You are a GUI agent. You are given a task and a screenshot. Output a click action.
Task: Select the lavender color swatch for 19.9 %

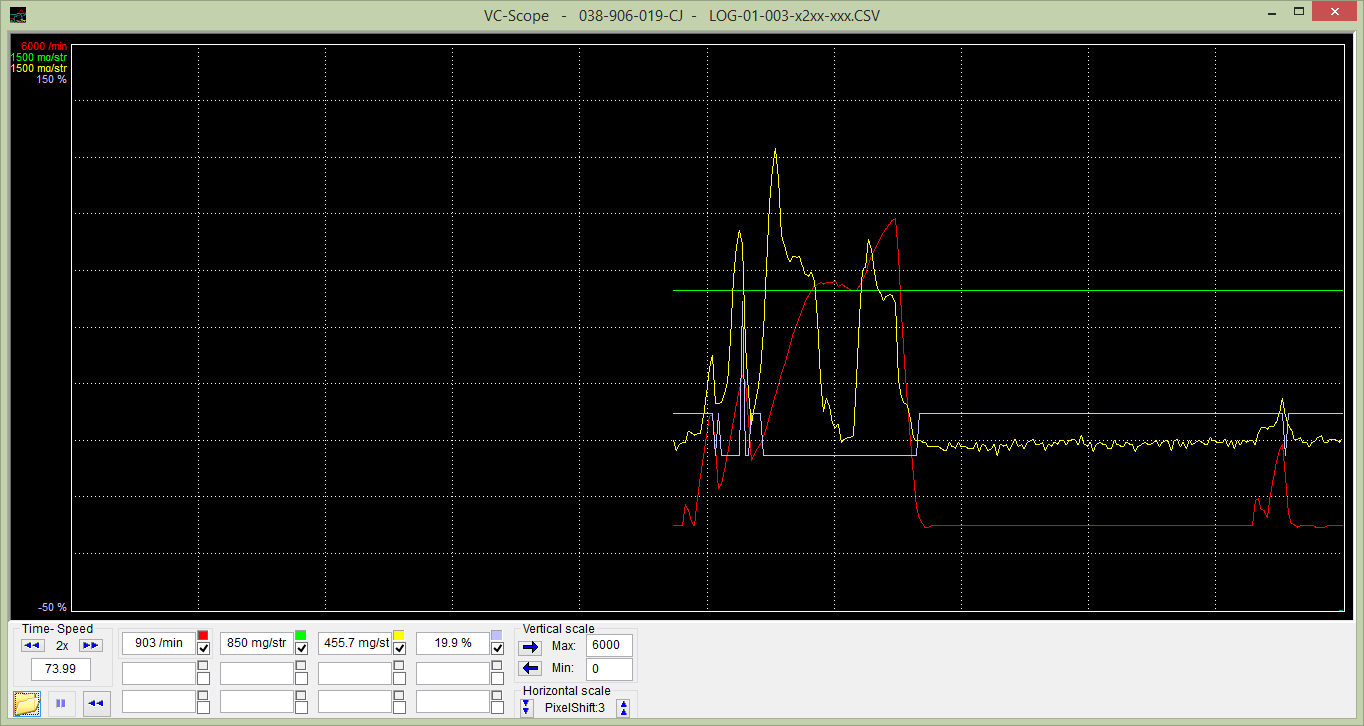[497, 636]
